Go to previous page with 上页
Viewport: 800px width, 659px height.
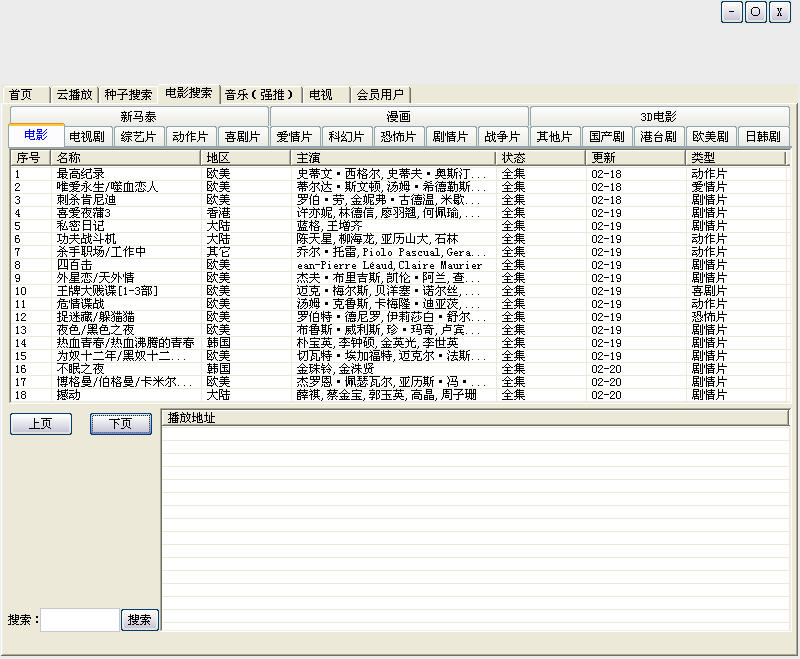coord(41,424)
